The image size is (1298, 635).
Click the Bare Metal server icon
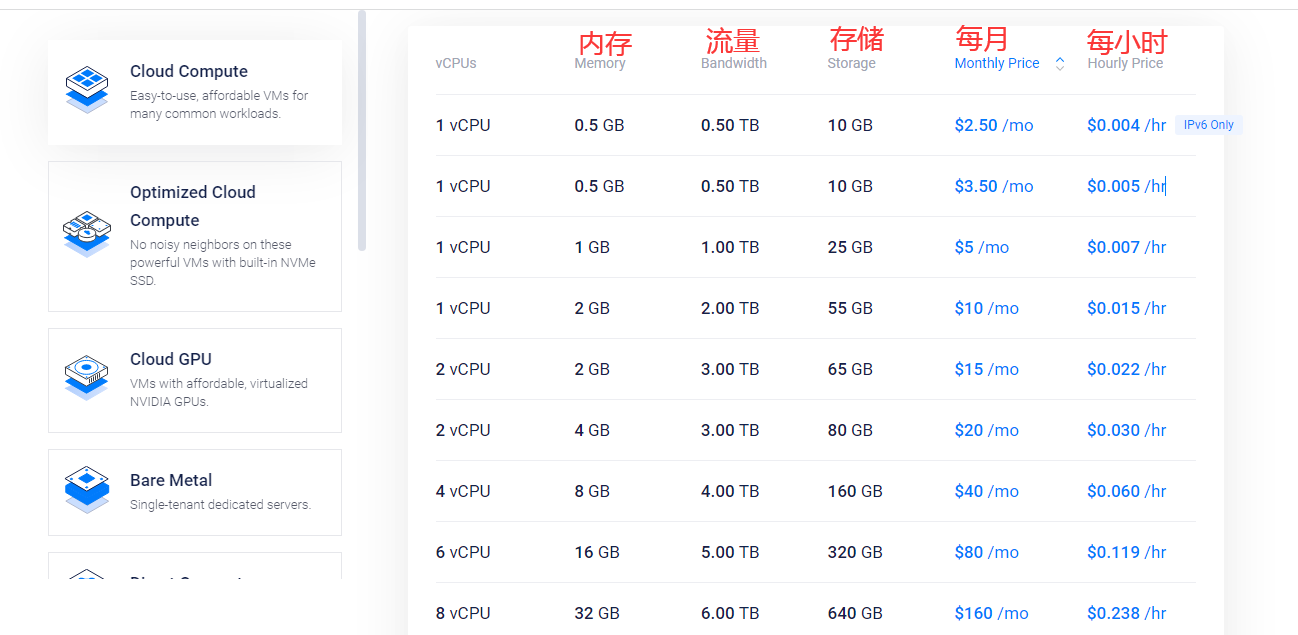(87, 489)
